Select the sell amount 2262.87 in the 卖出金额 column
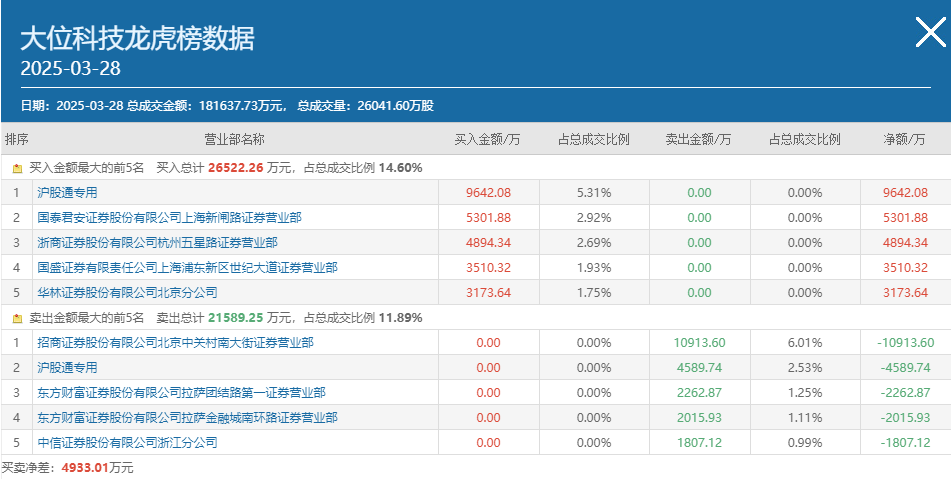This screenshot has width=951, height=479. [x=699, y=393]
